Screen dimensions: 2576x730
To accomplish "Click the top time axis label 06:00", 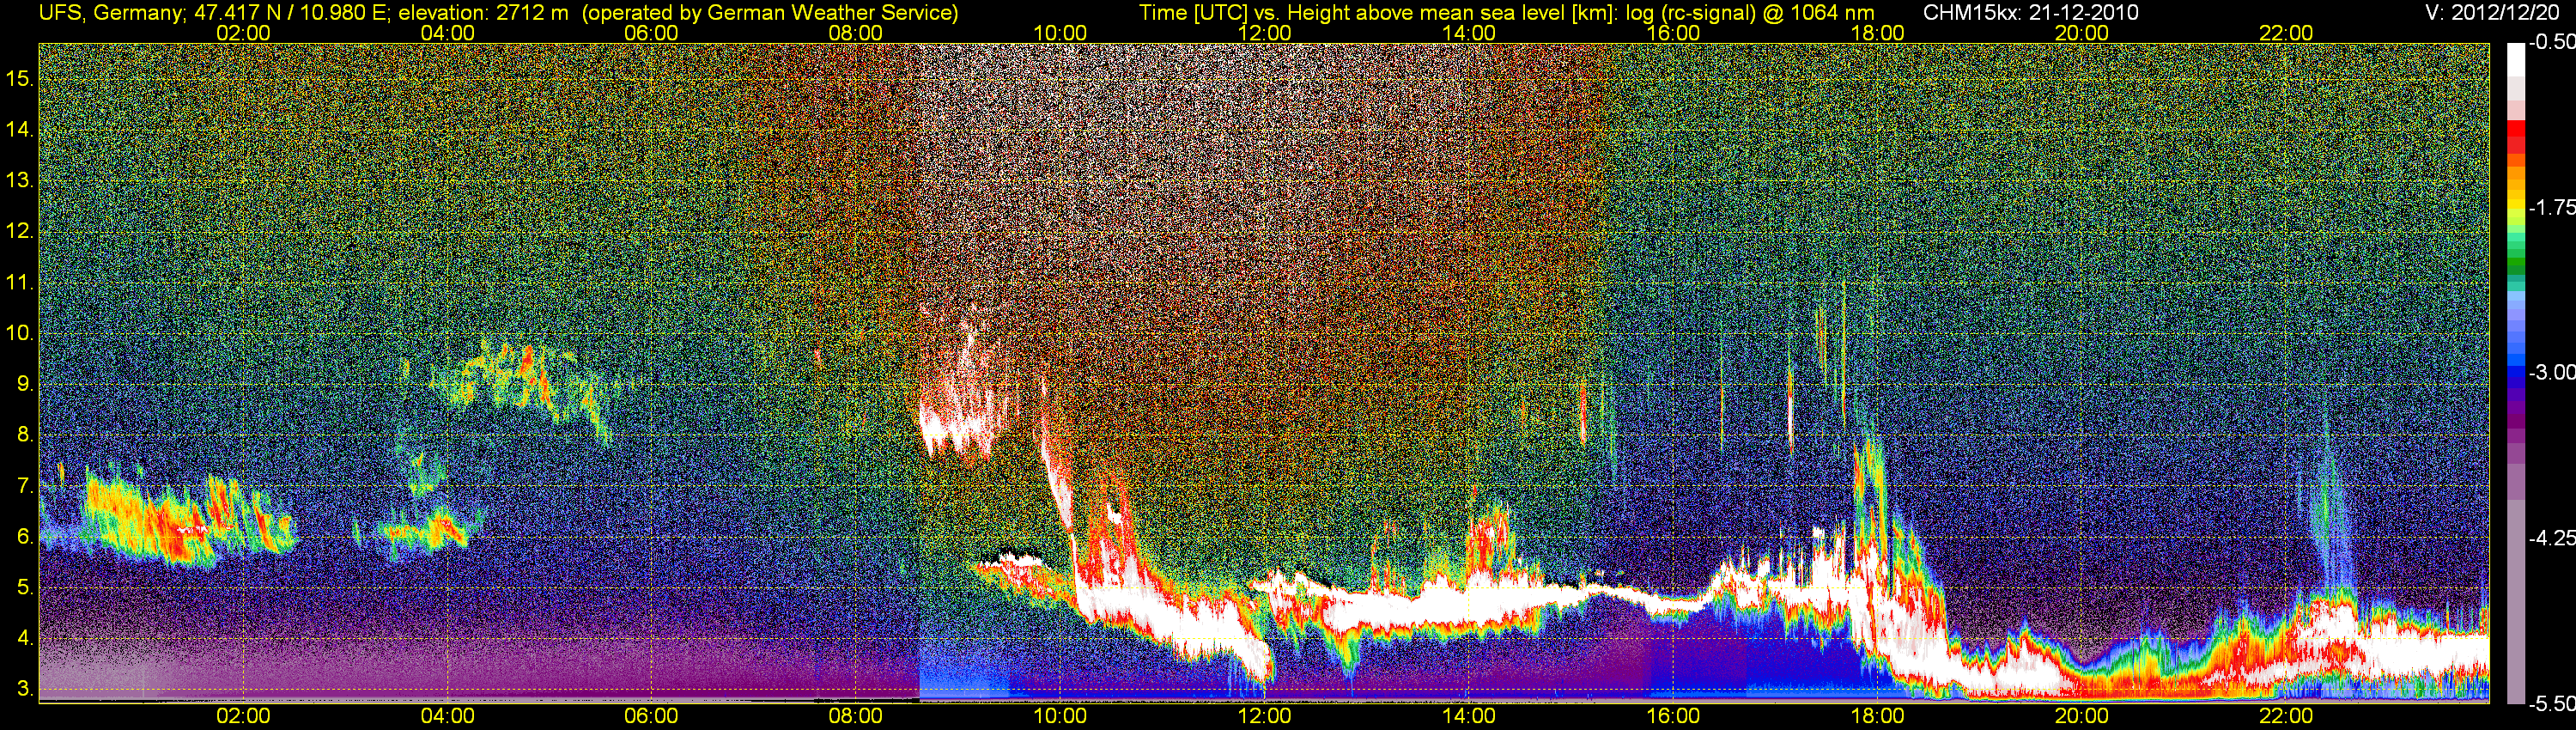I will tap(651, 33).
